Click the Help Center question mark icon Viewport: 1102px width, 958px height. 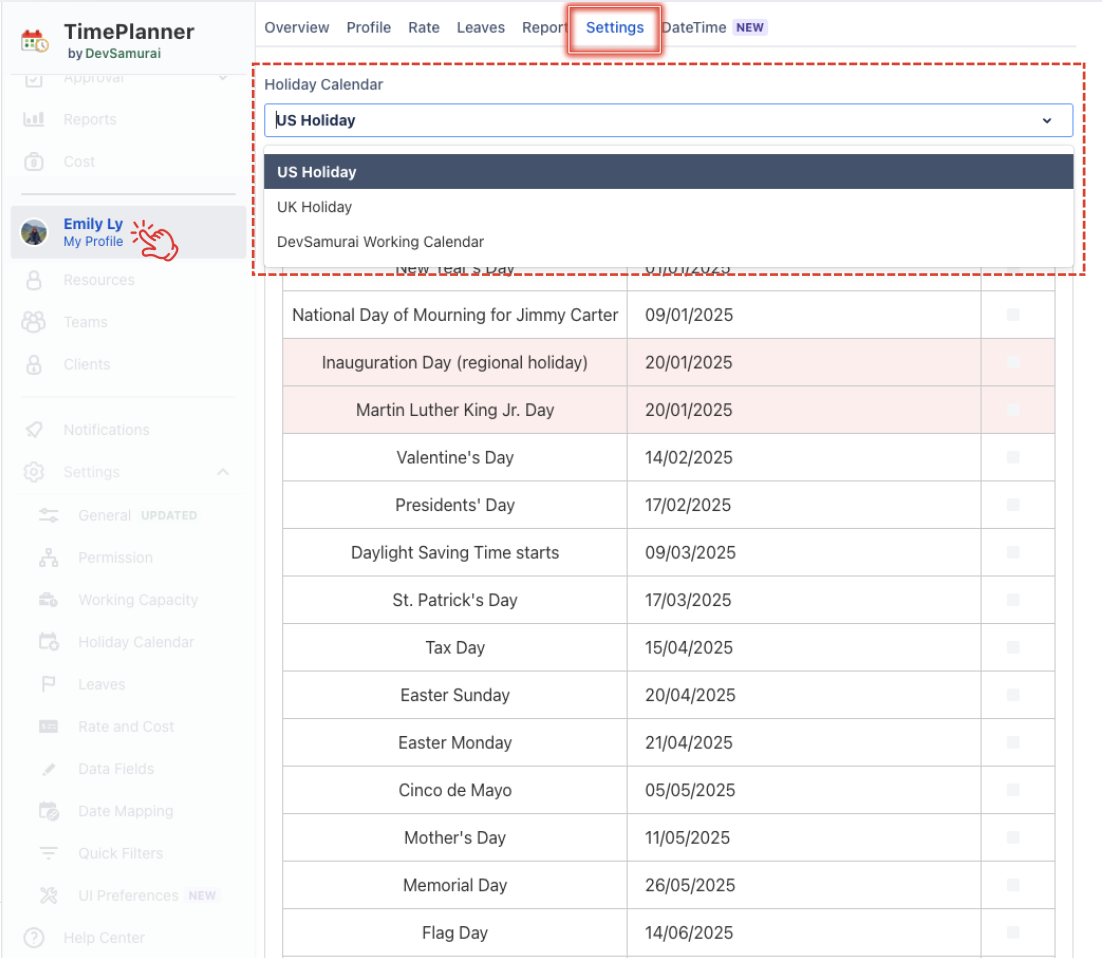click(x=34, y=938)
